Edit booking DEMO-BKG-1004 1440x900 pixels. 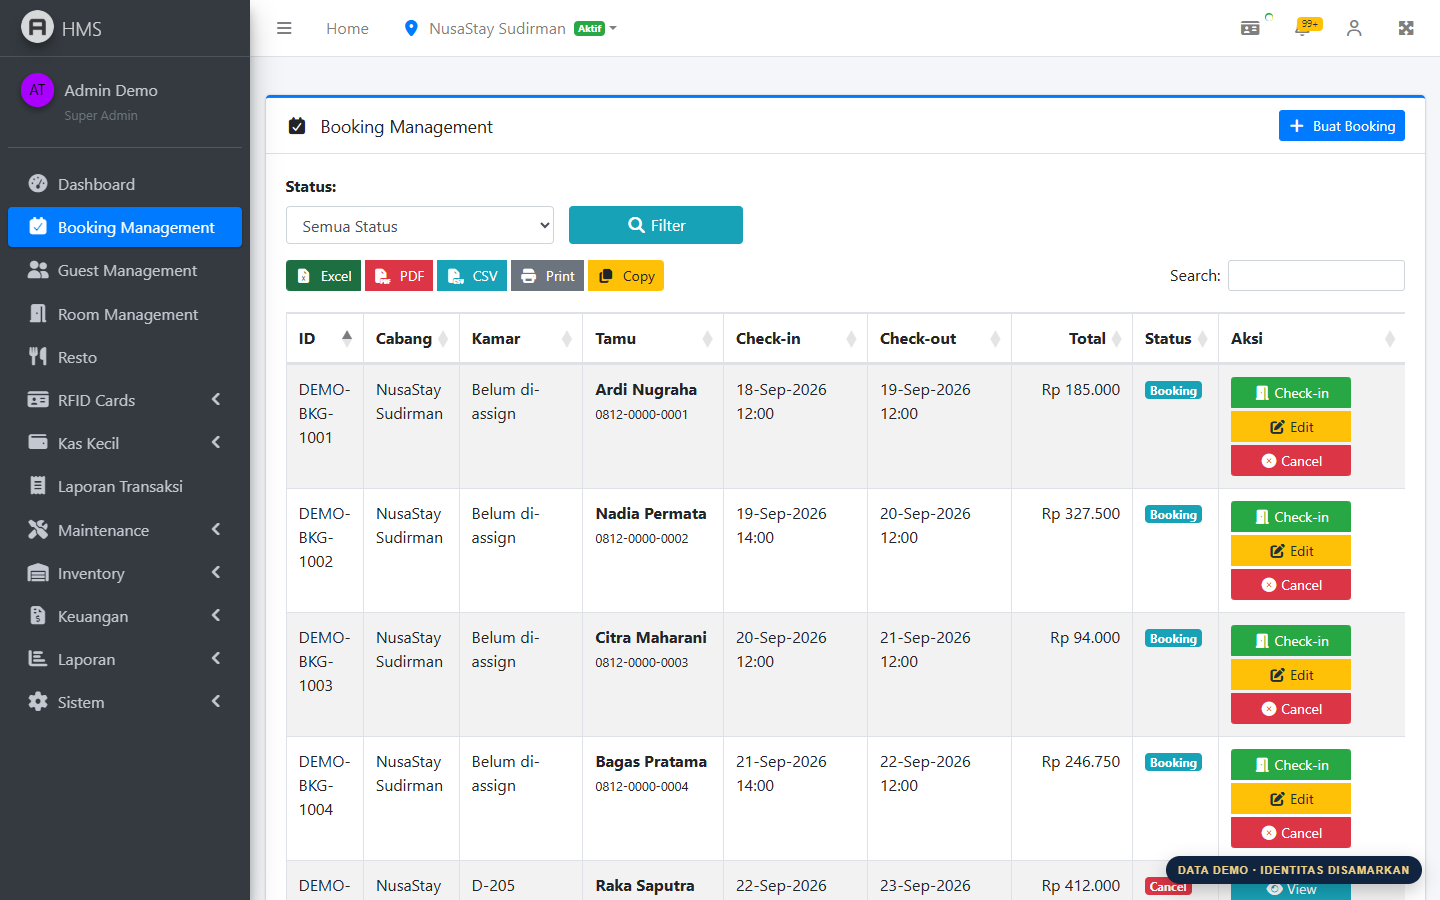(1291, 799)
